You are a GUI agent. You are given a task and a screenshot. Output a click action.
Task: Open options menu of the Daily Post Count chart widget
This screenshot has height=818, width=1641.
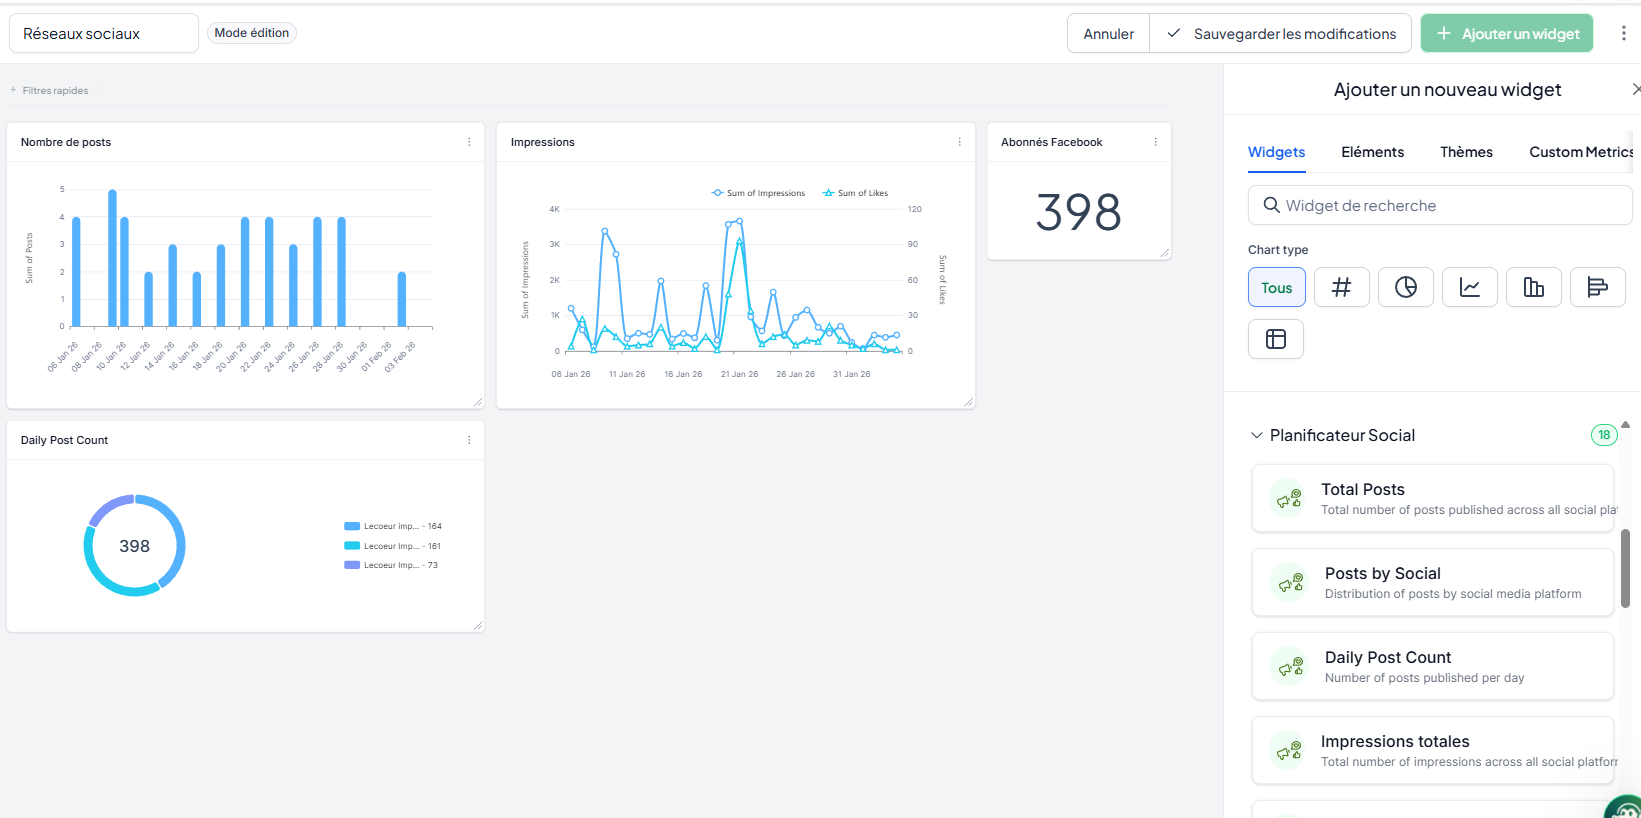pyautogui.click(x=469, y=440)
